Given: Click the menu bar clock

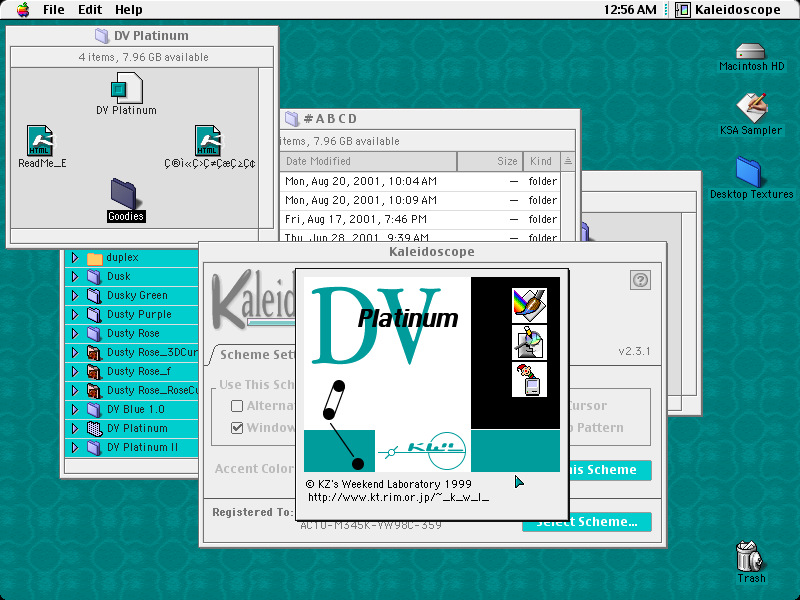Looking at the screenshot, I should [x=630, y=10].
